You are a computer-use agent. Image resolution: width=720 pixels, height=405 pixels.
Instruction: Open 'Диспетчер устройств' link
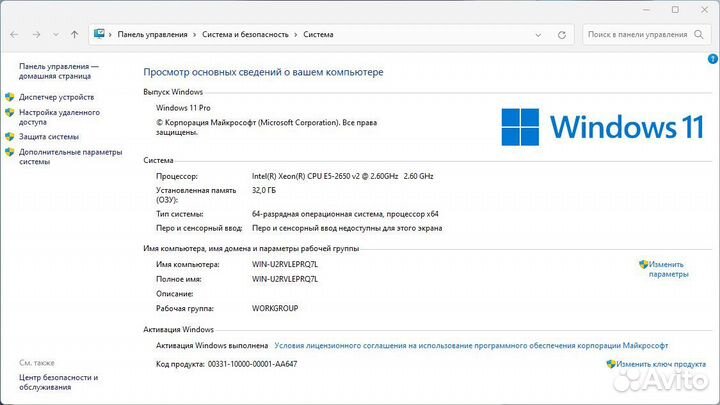click(x=56, y=97)
